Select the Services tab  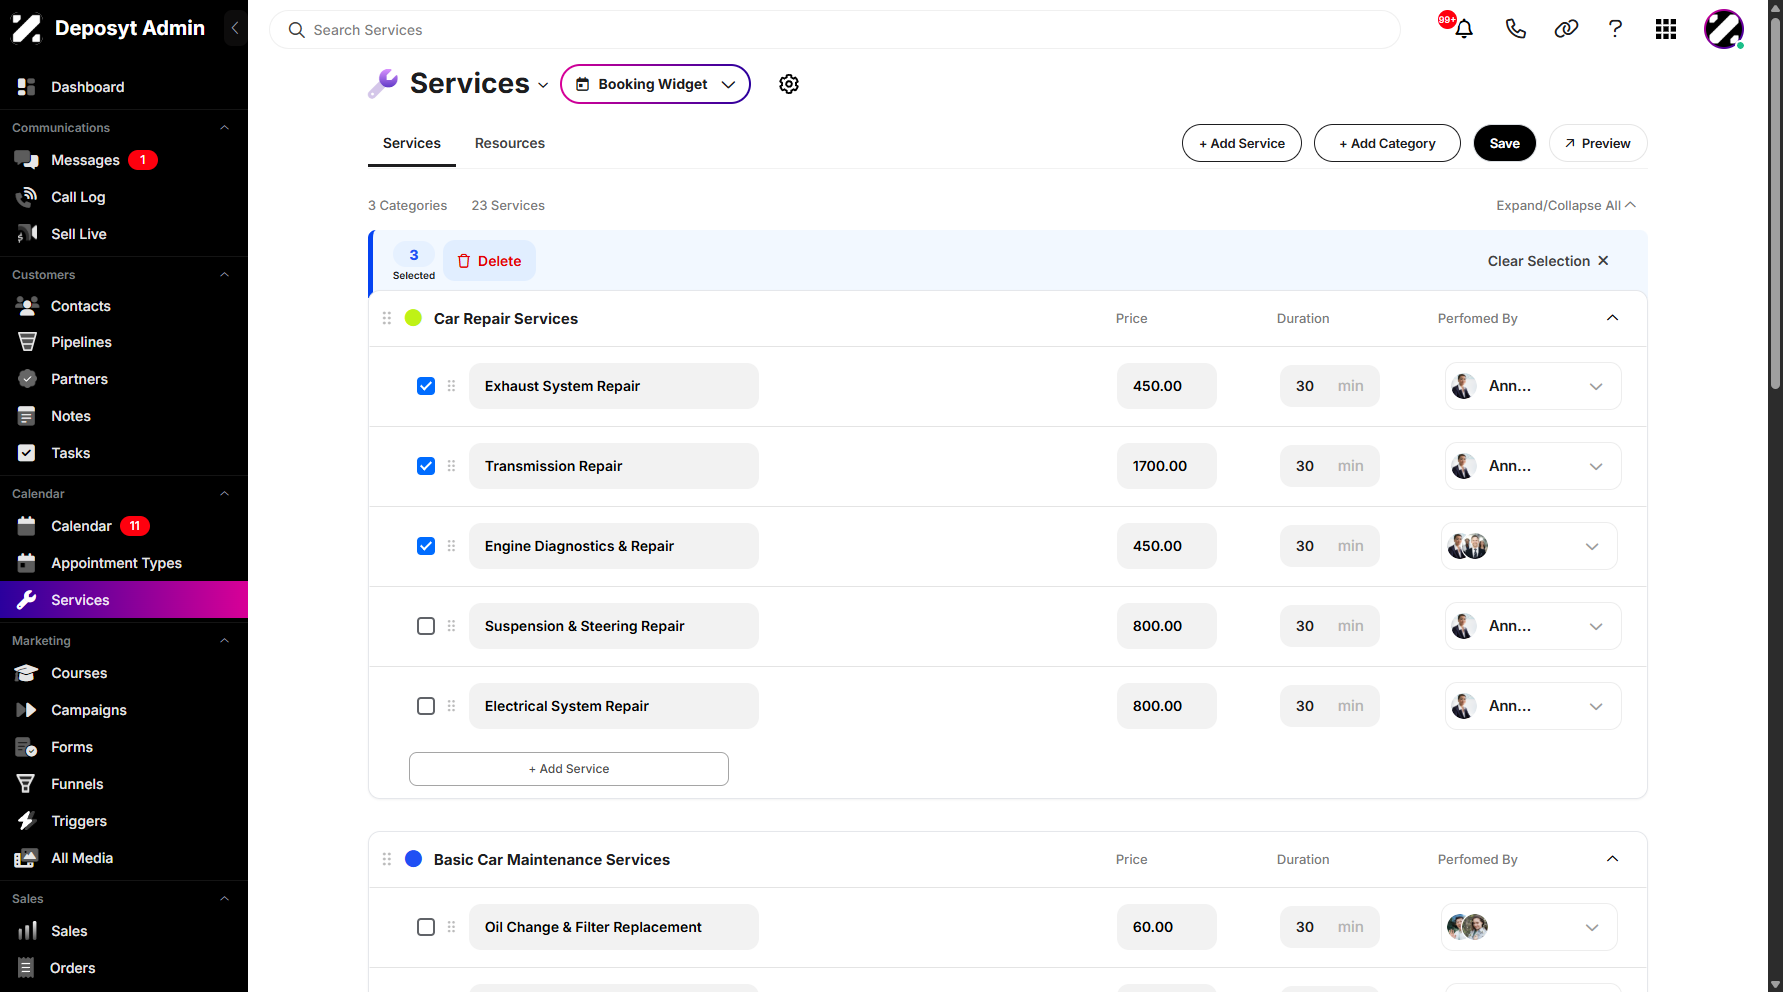tap(412, 143)
